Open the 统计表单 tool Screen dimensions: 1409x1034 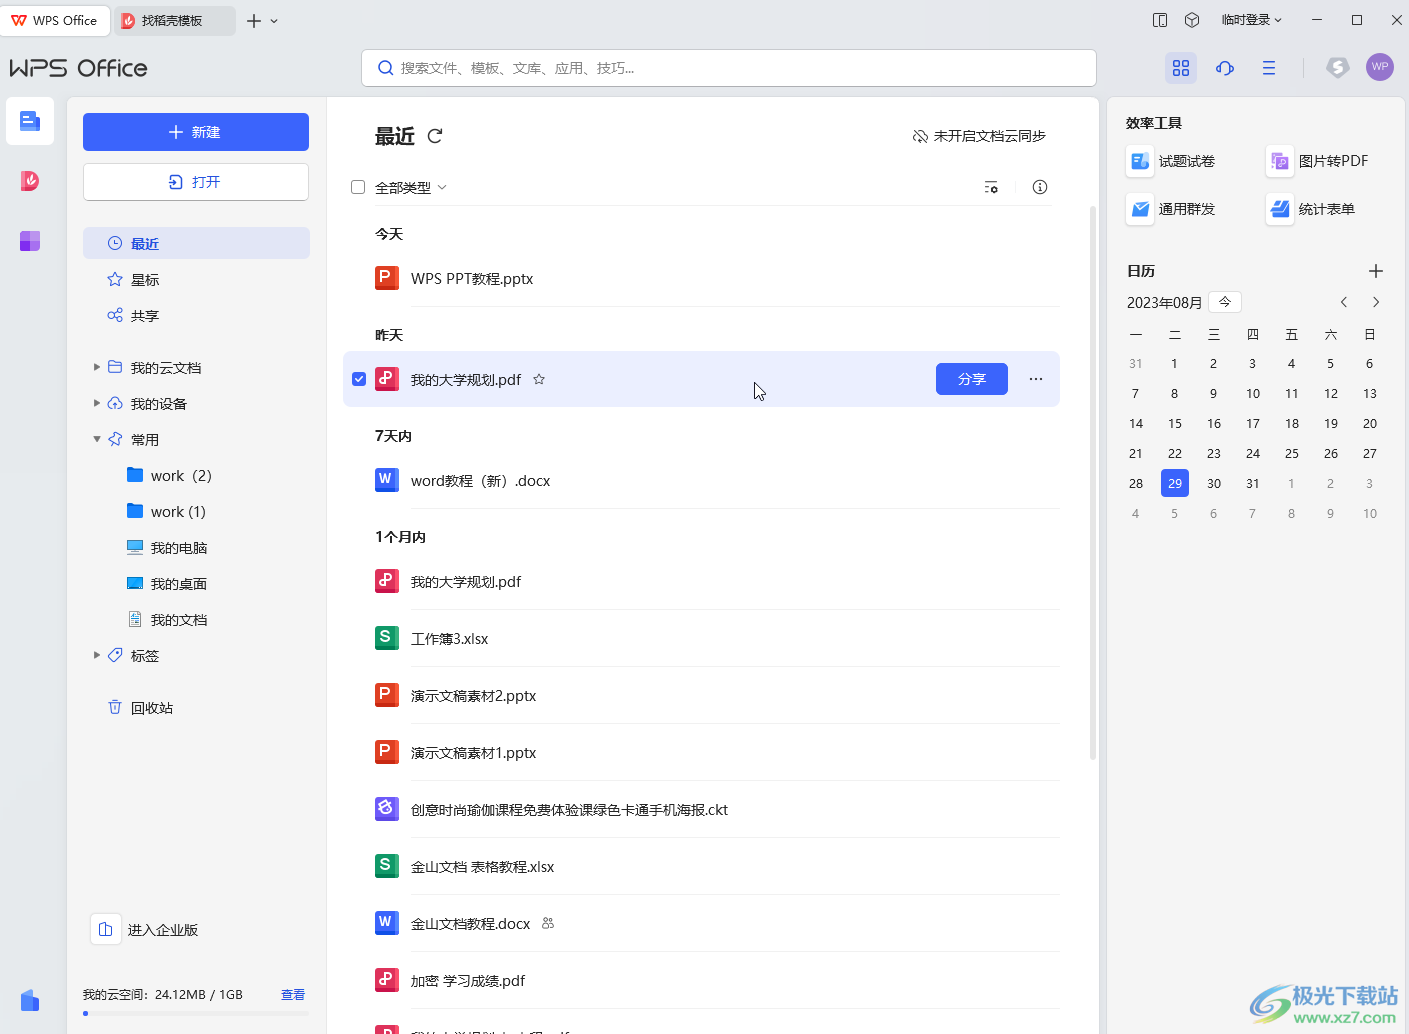coord(1310,209)
